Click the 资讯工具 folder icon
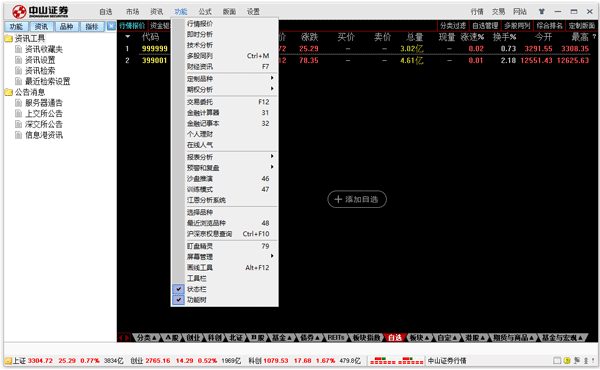The image size is (600, 370). pyautogui.click(x=8, y=39)
